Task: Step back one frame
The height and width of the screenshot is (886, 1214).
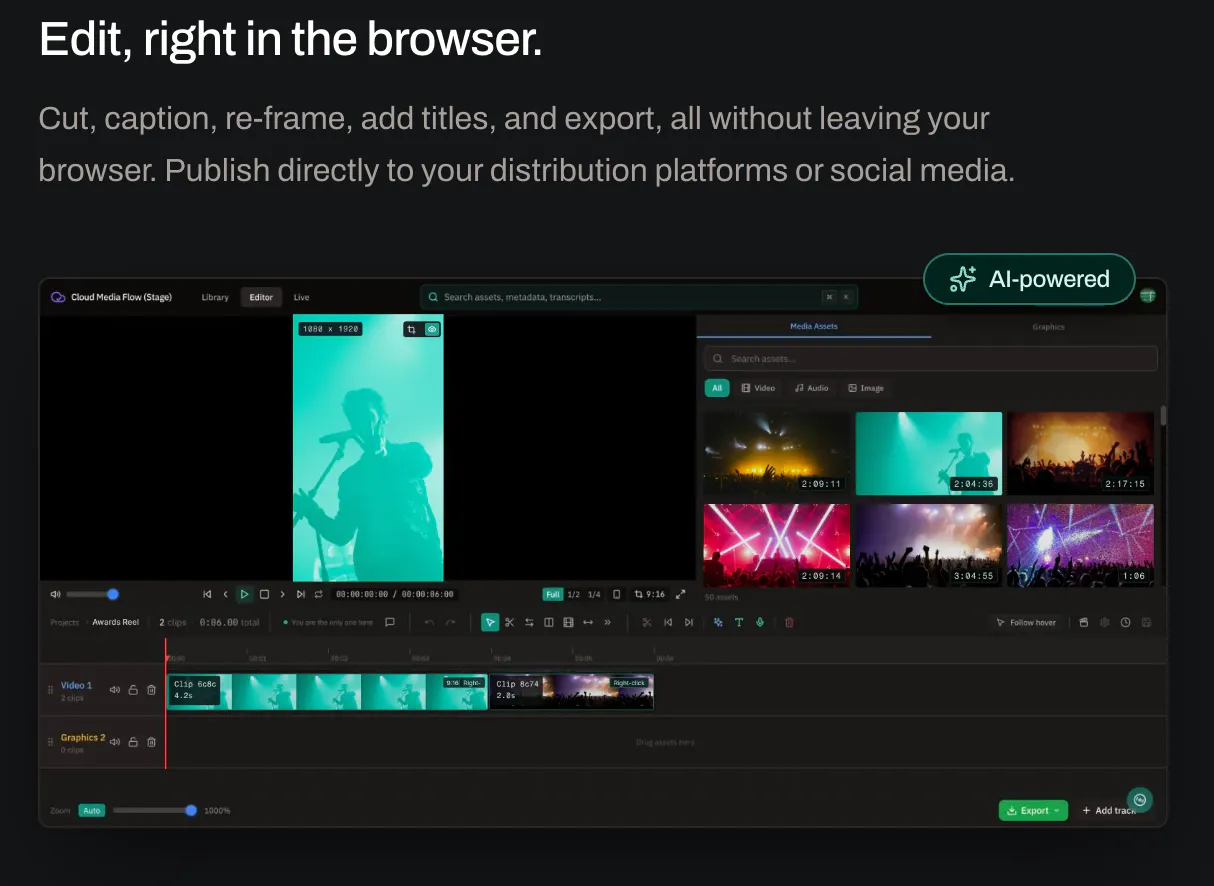Action: [x=225, y=594]
